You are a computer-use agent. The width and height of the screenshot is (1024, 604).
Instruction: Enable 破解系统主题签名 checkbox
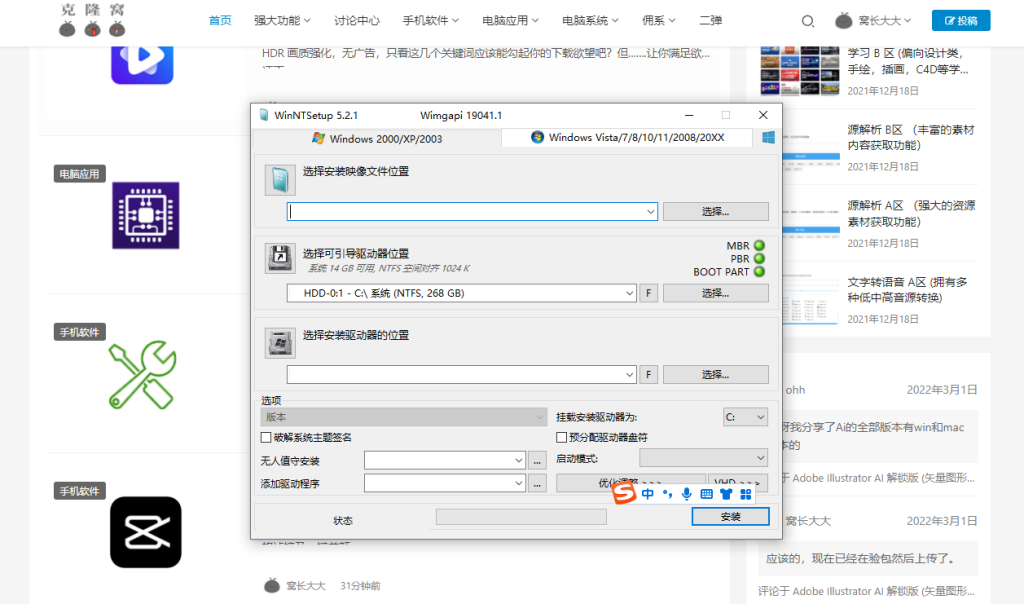pyautogui.click(x=266, y=437)
